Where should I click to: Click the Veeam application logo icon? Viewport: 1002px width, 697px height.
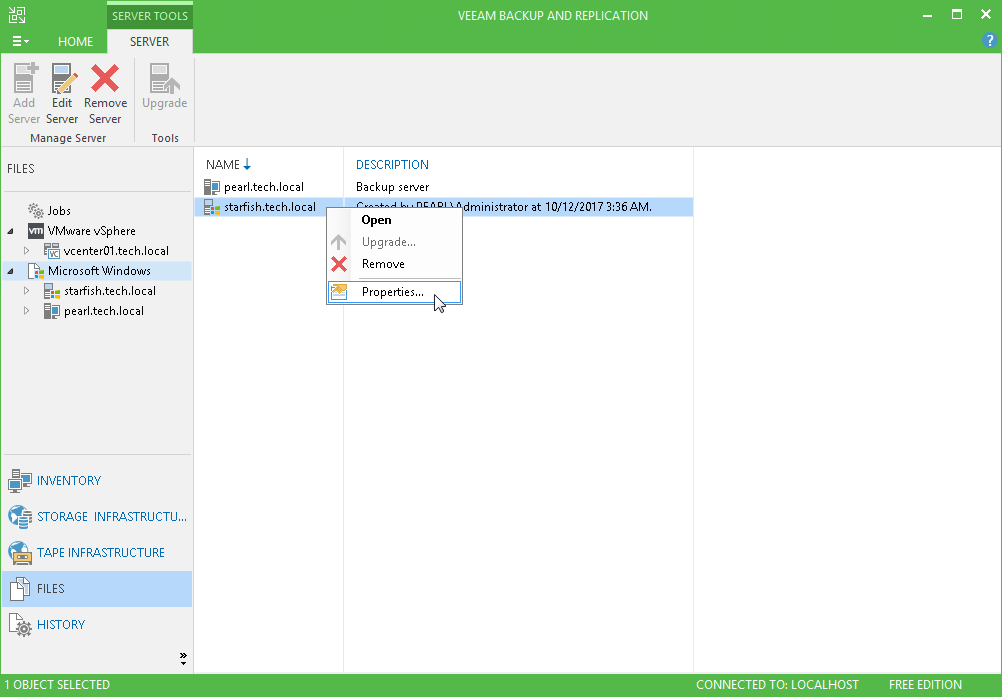point(17,15)
